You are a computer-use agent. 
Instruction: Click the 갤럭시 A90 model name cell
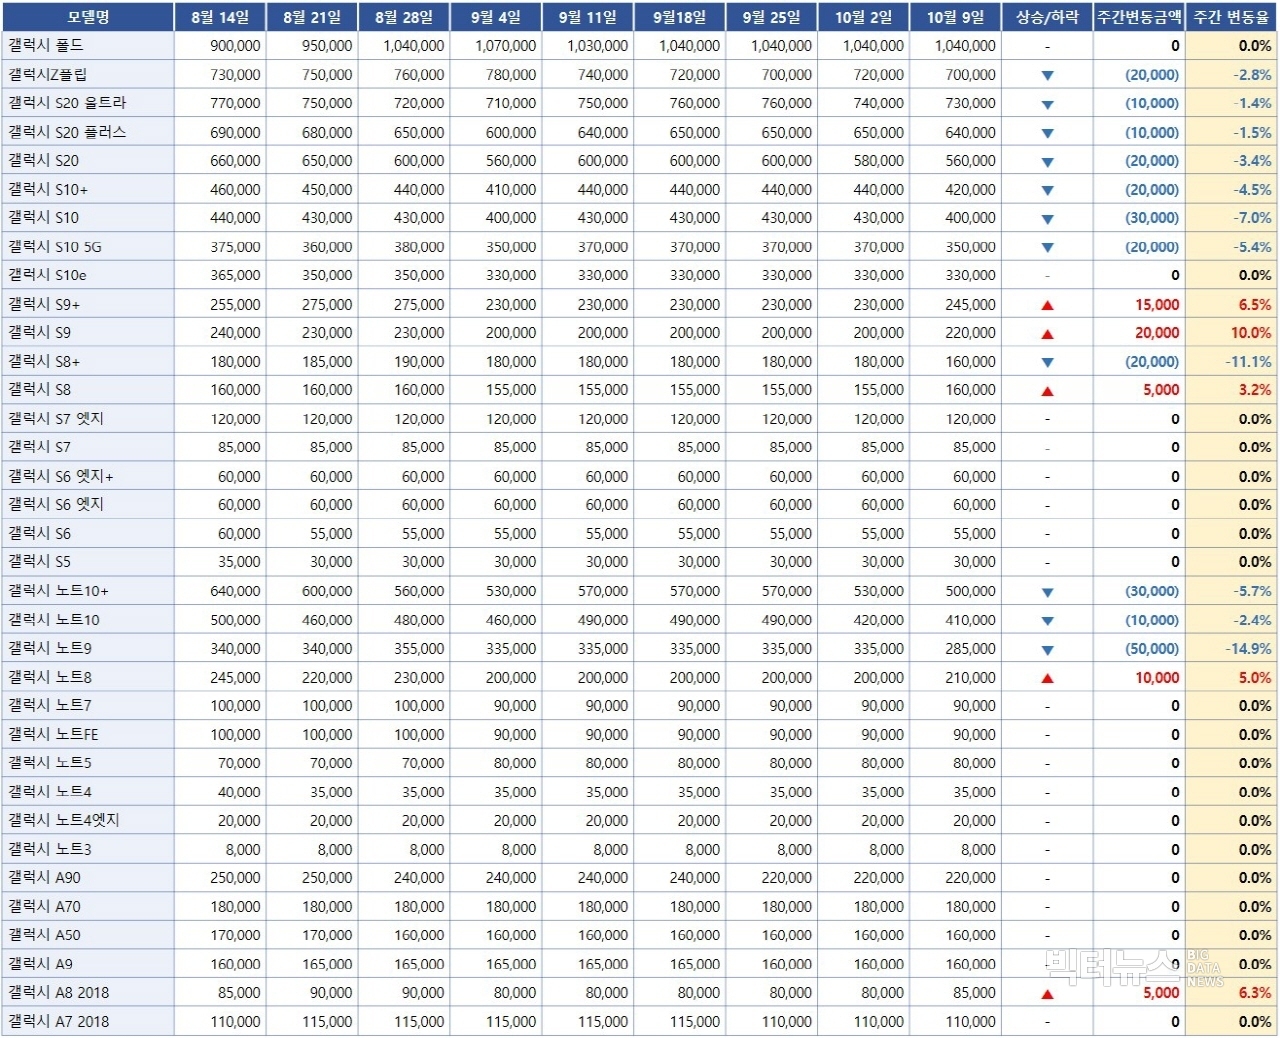pyautogui.click(x=88, y=878)
